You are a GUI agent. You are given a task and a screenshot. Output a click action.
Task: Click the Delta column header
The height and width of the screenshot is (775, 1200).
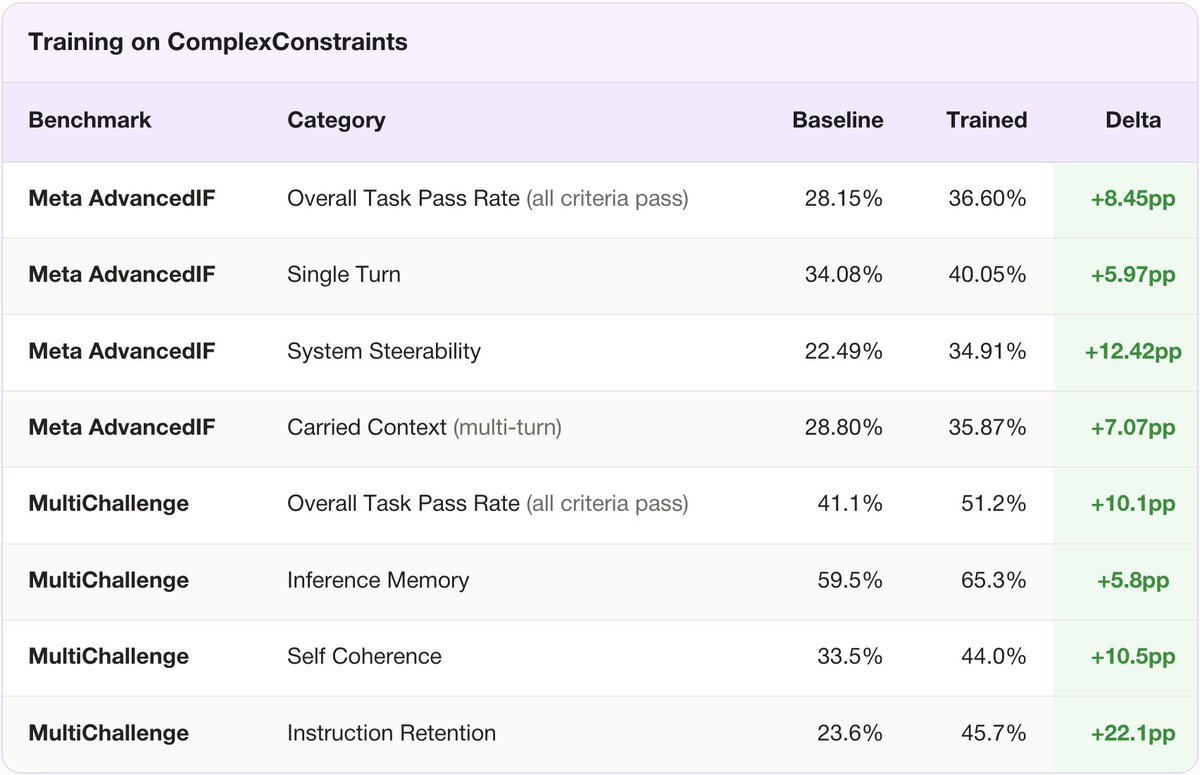point(1133,120)
